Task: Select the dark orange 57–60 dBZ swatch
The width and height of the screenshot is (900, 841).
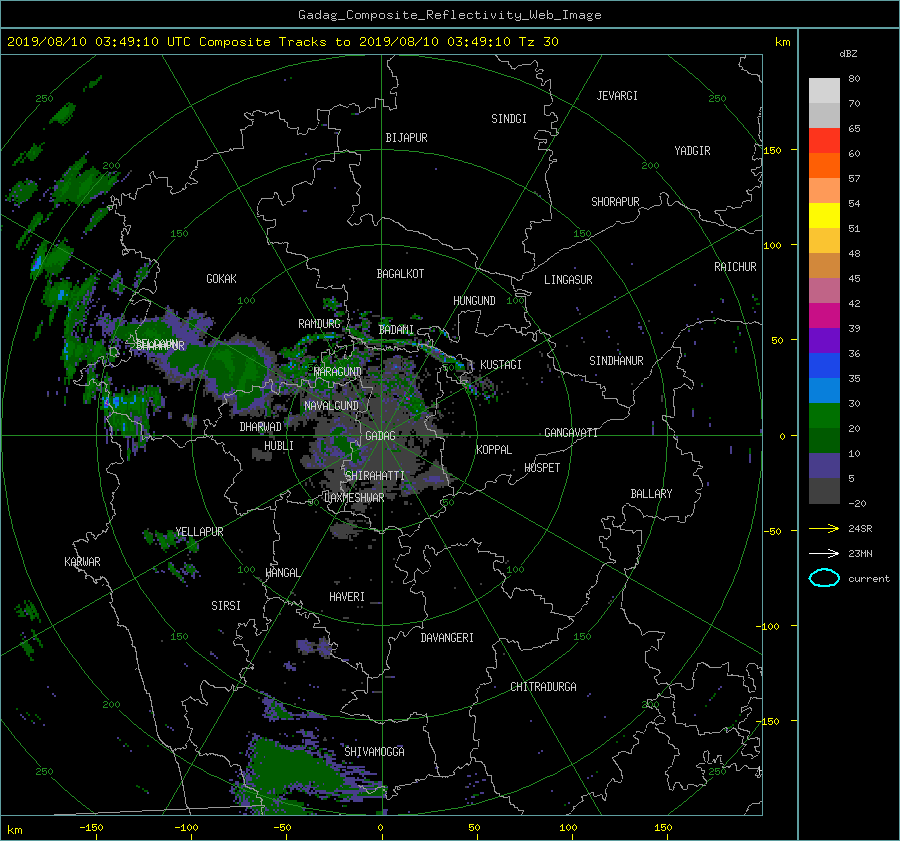Action: (824, 165)
